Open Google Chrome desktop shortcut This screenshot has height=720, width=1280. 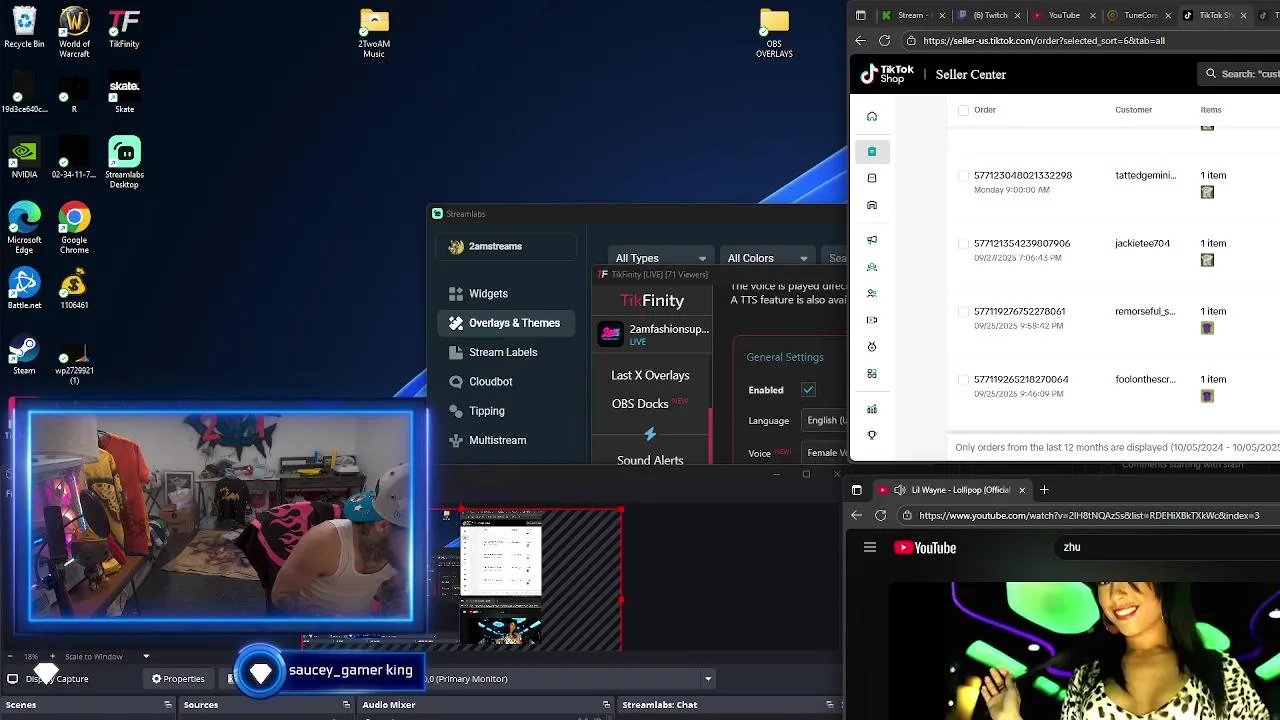pos(74,228)
